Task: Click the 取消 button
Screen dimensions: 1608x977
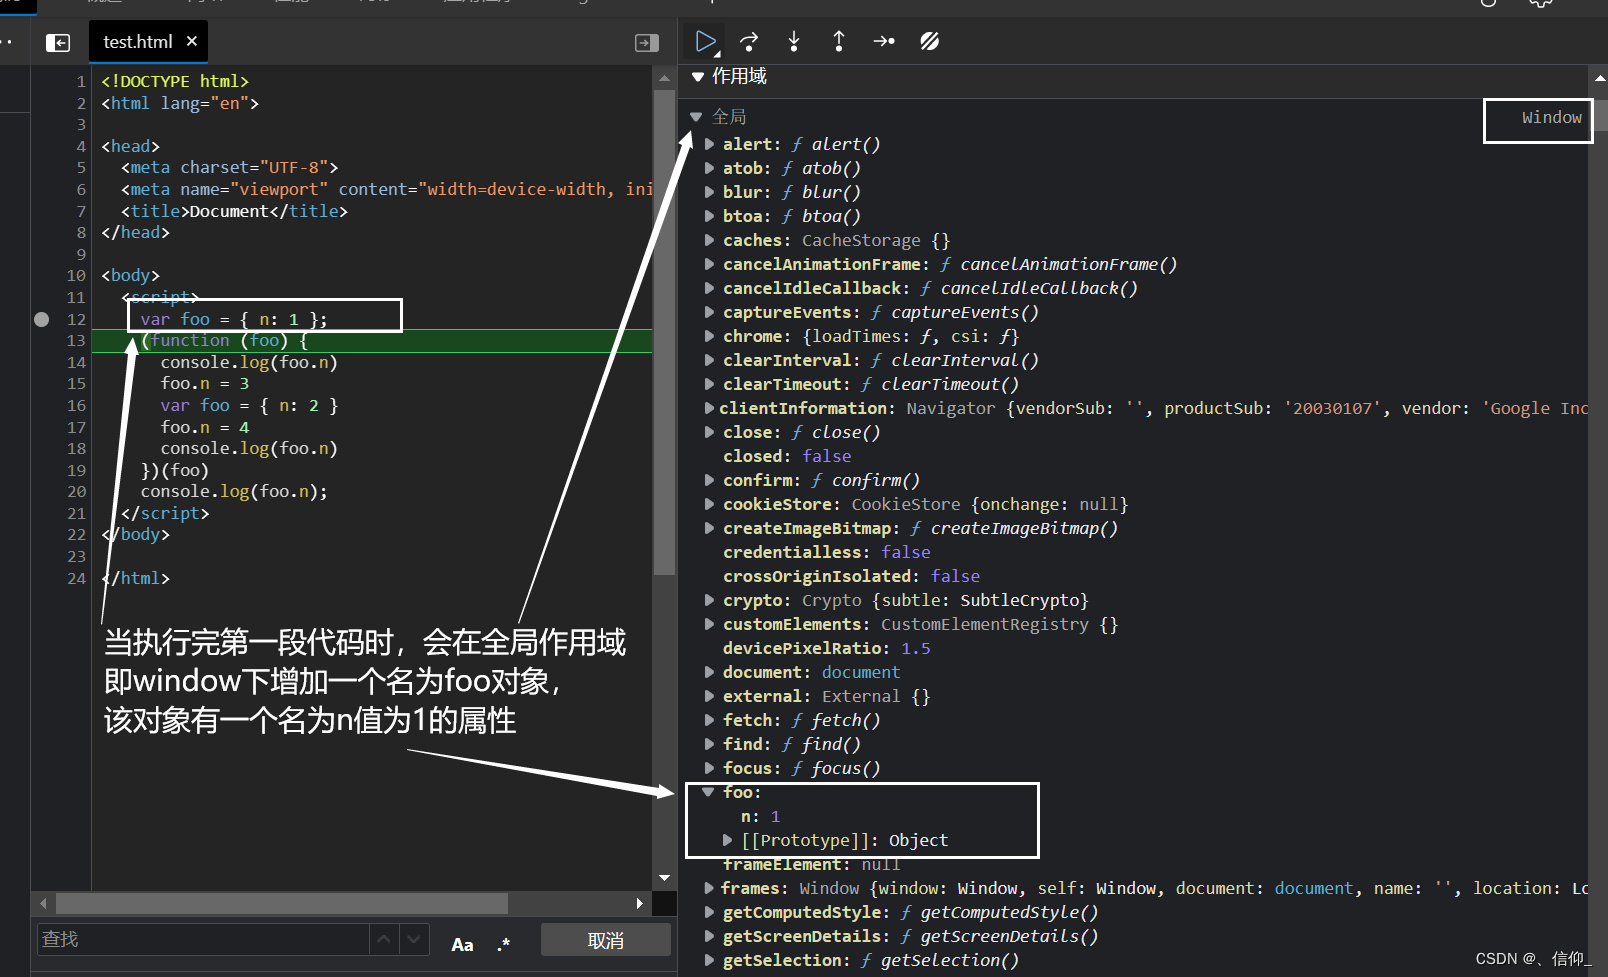Action: [606, 940]
